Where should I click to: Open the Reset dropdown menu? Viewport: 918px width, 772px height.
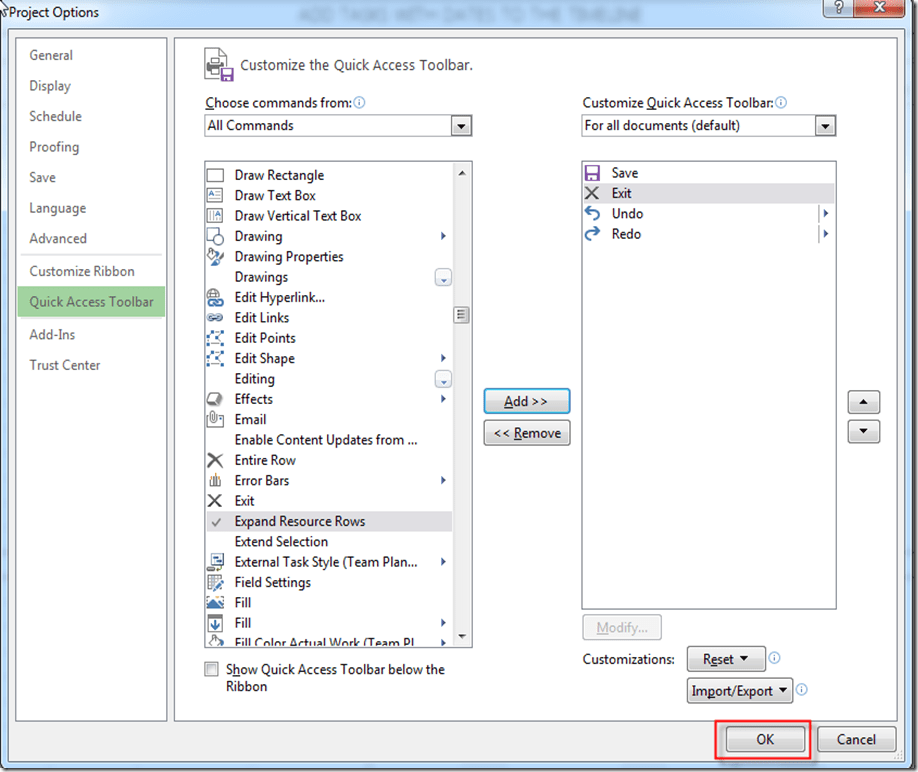click(x=726, y=658)
